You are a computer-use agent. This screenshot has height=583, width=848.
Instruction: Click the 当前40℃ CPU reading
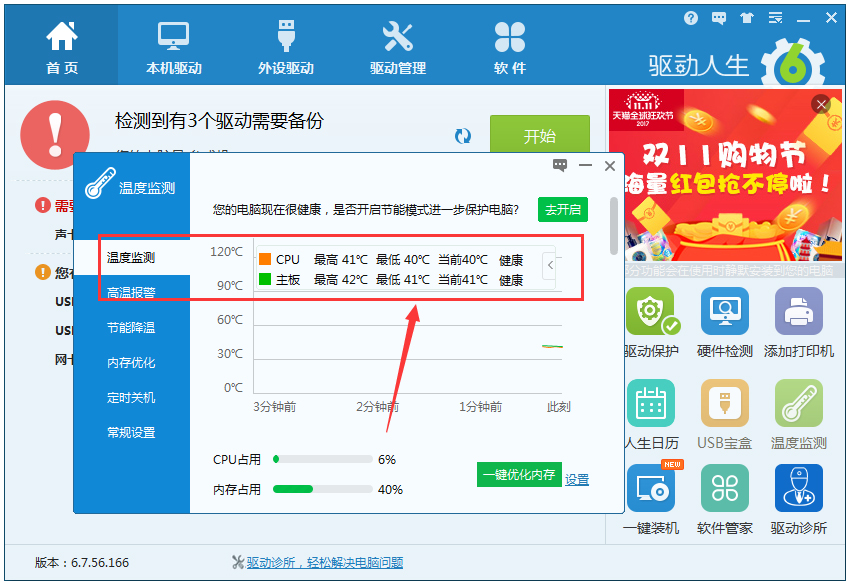[x=463, y=260]
